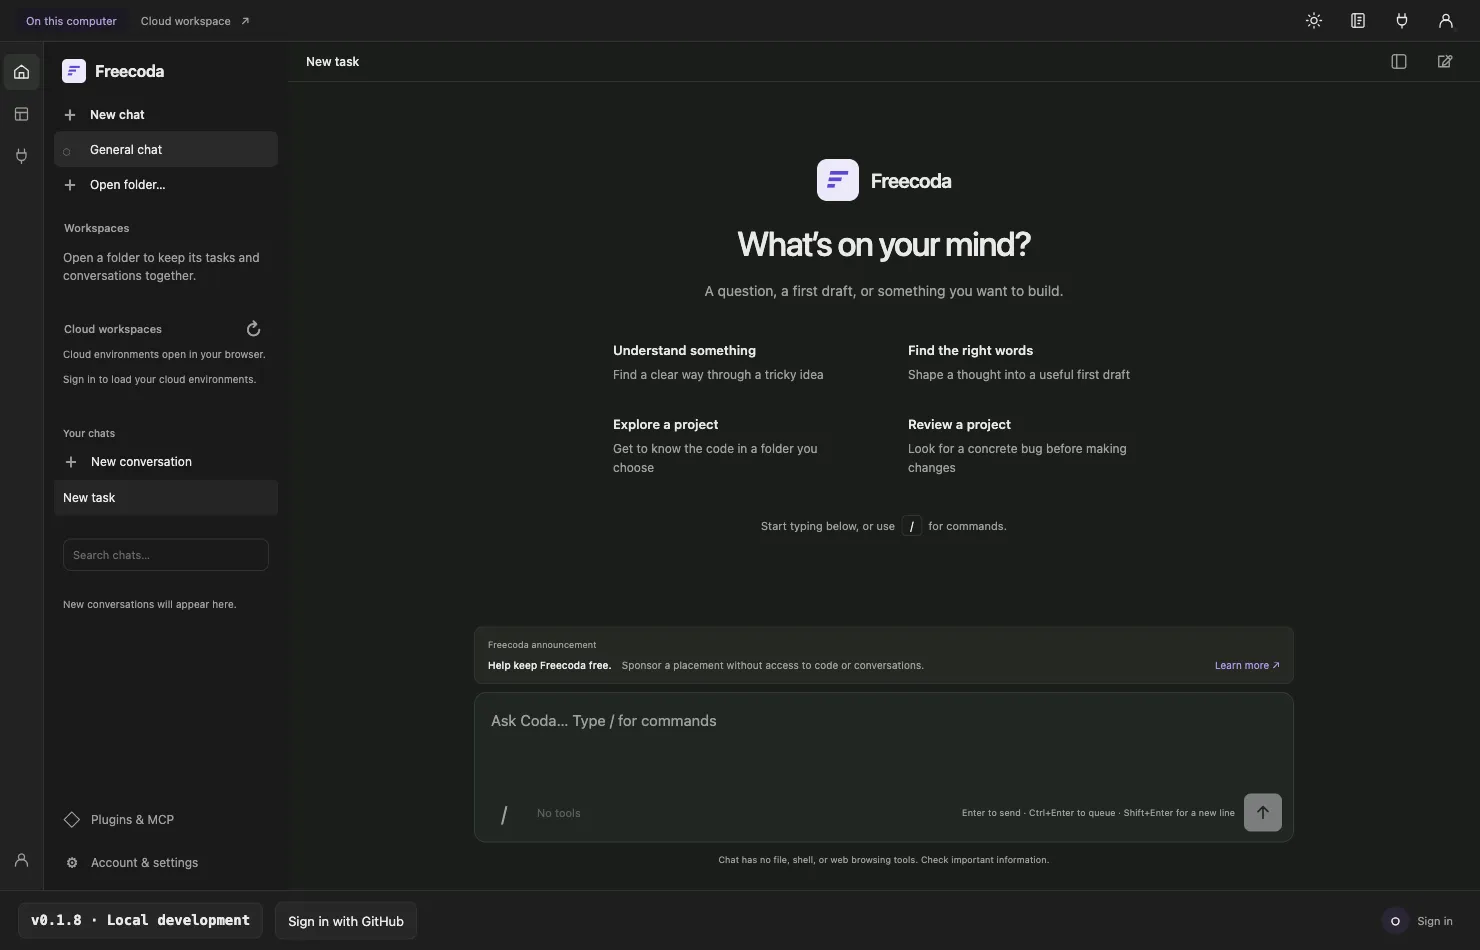This screenshot has width=1480, height=950.
Task: Switch to the On this computer tab
Action: point(71,21)
